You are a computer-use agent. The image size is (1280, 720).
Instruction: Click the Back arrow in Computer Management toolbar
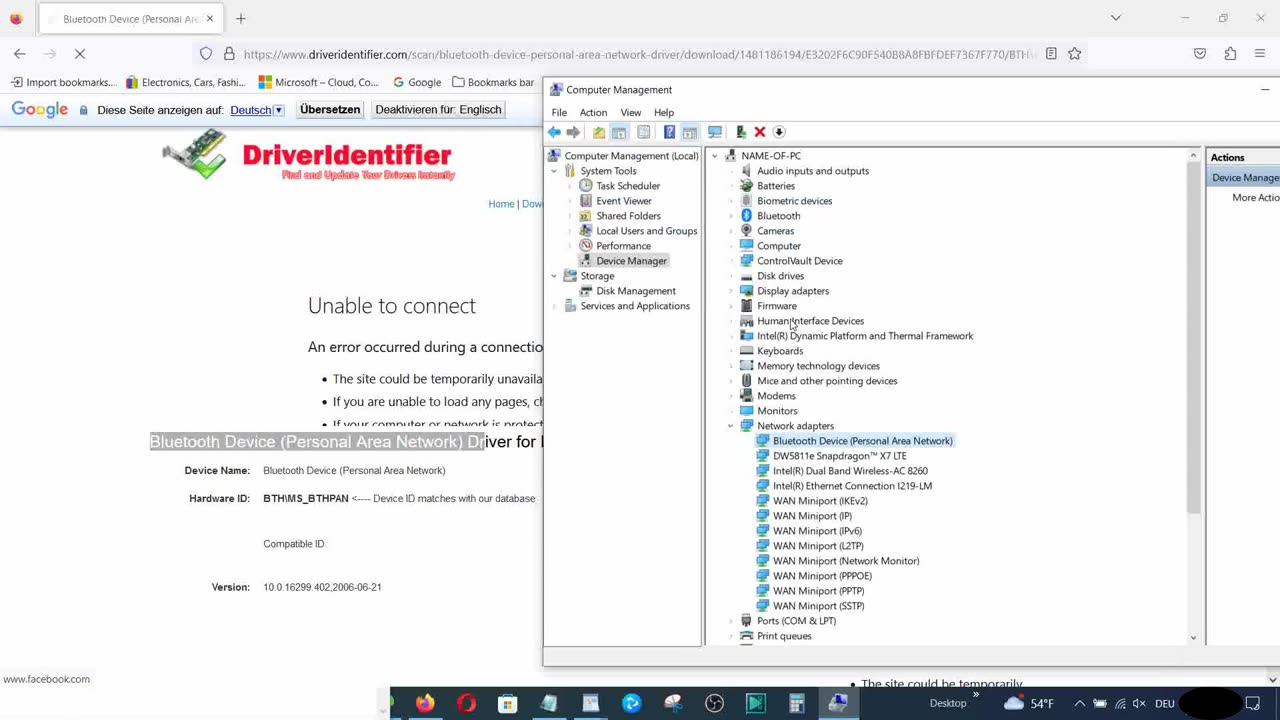[x=554, y=132]
